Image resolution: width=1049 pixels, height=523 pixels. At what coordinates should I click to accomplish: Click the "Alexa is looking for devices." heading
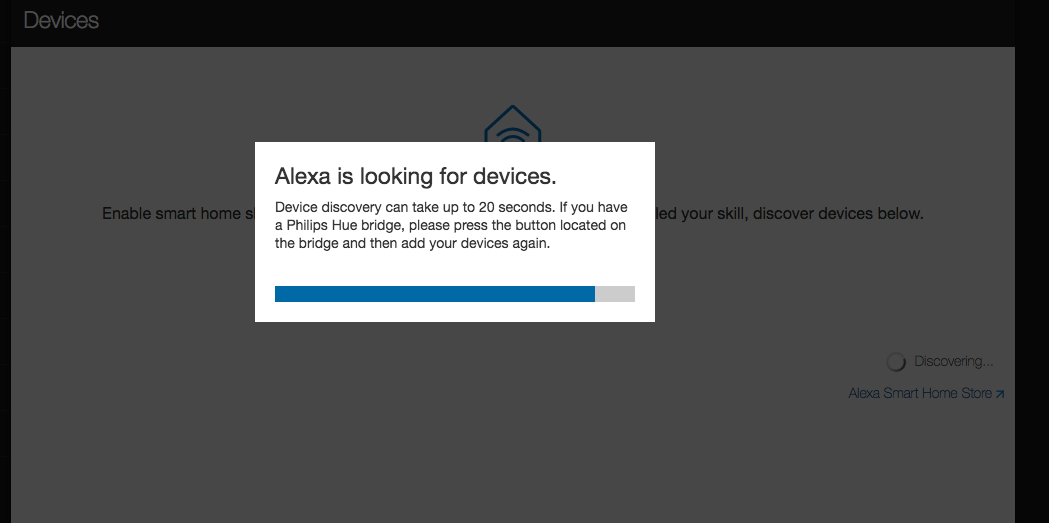pyautogui.click(x=415, y=177)
